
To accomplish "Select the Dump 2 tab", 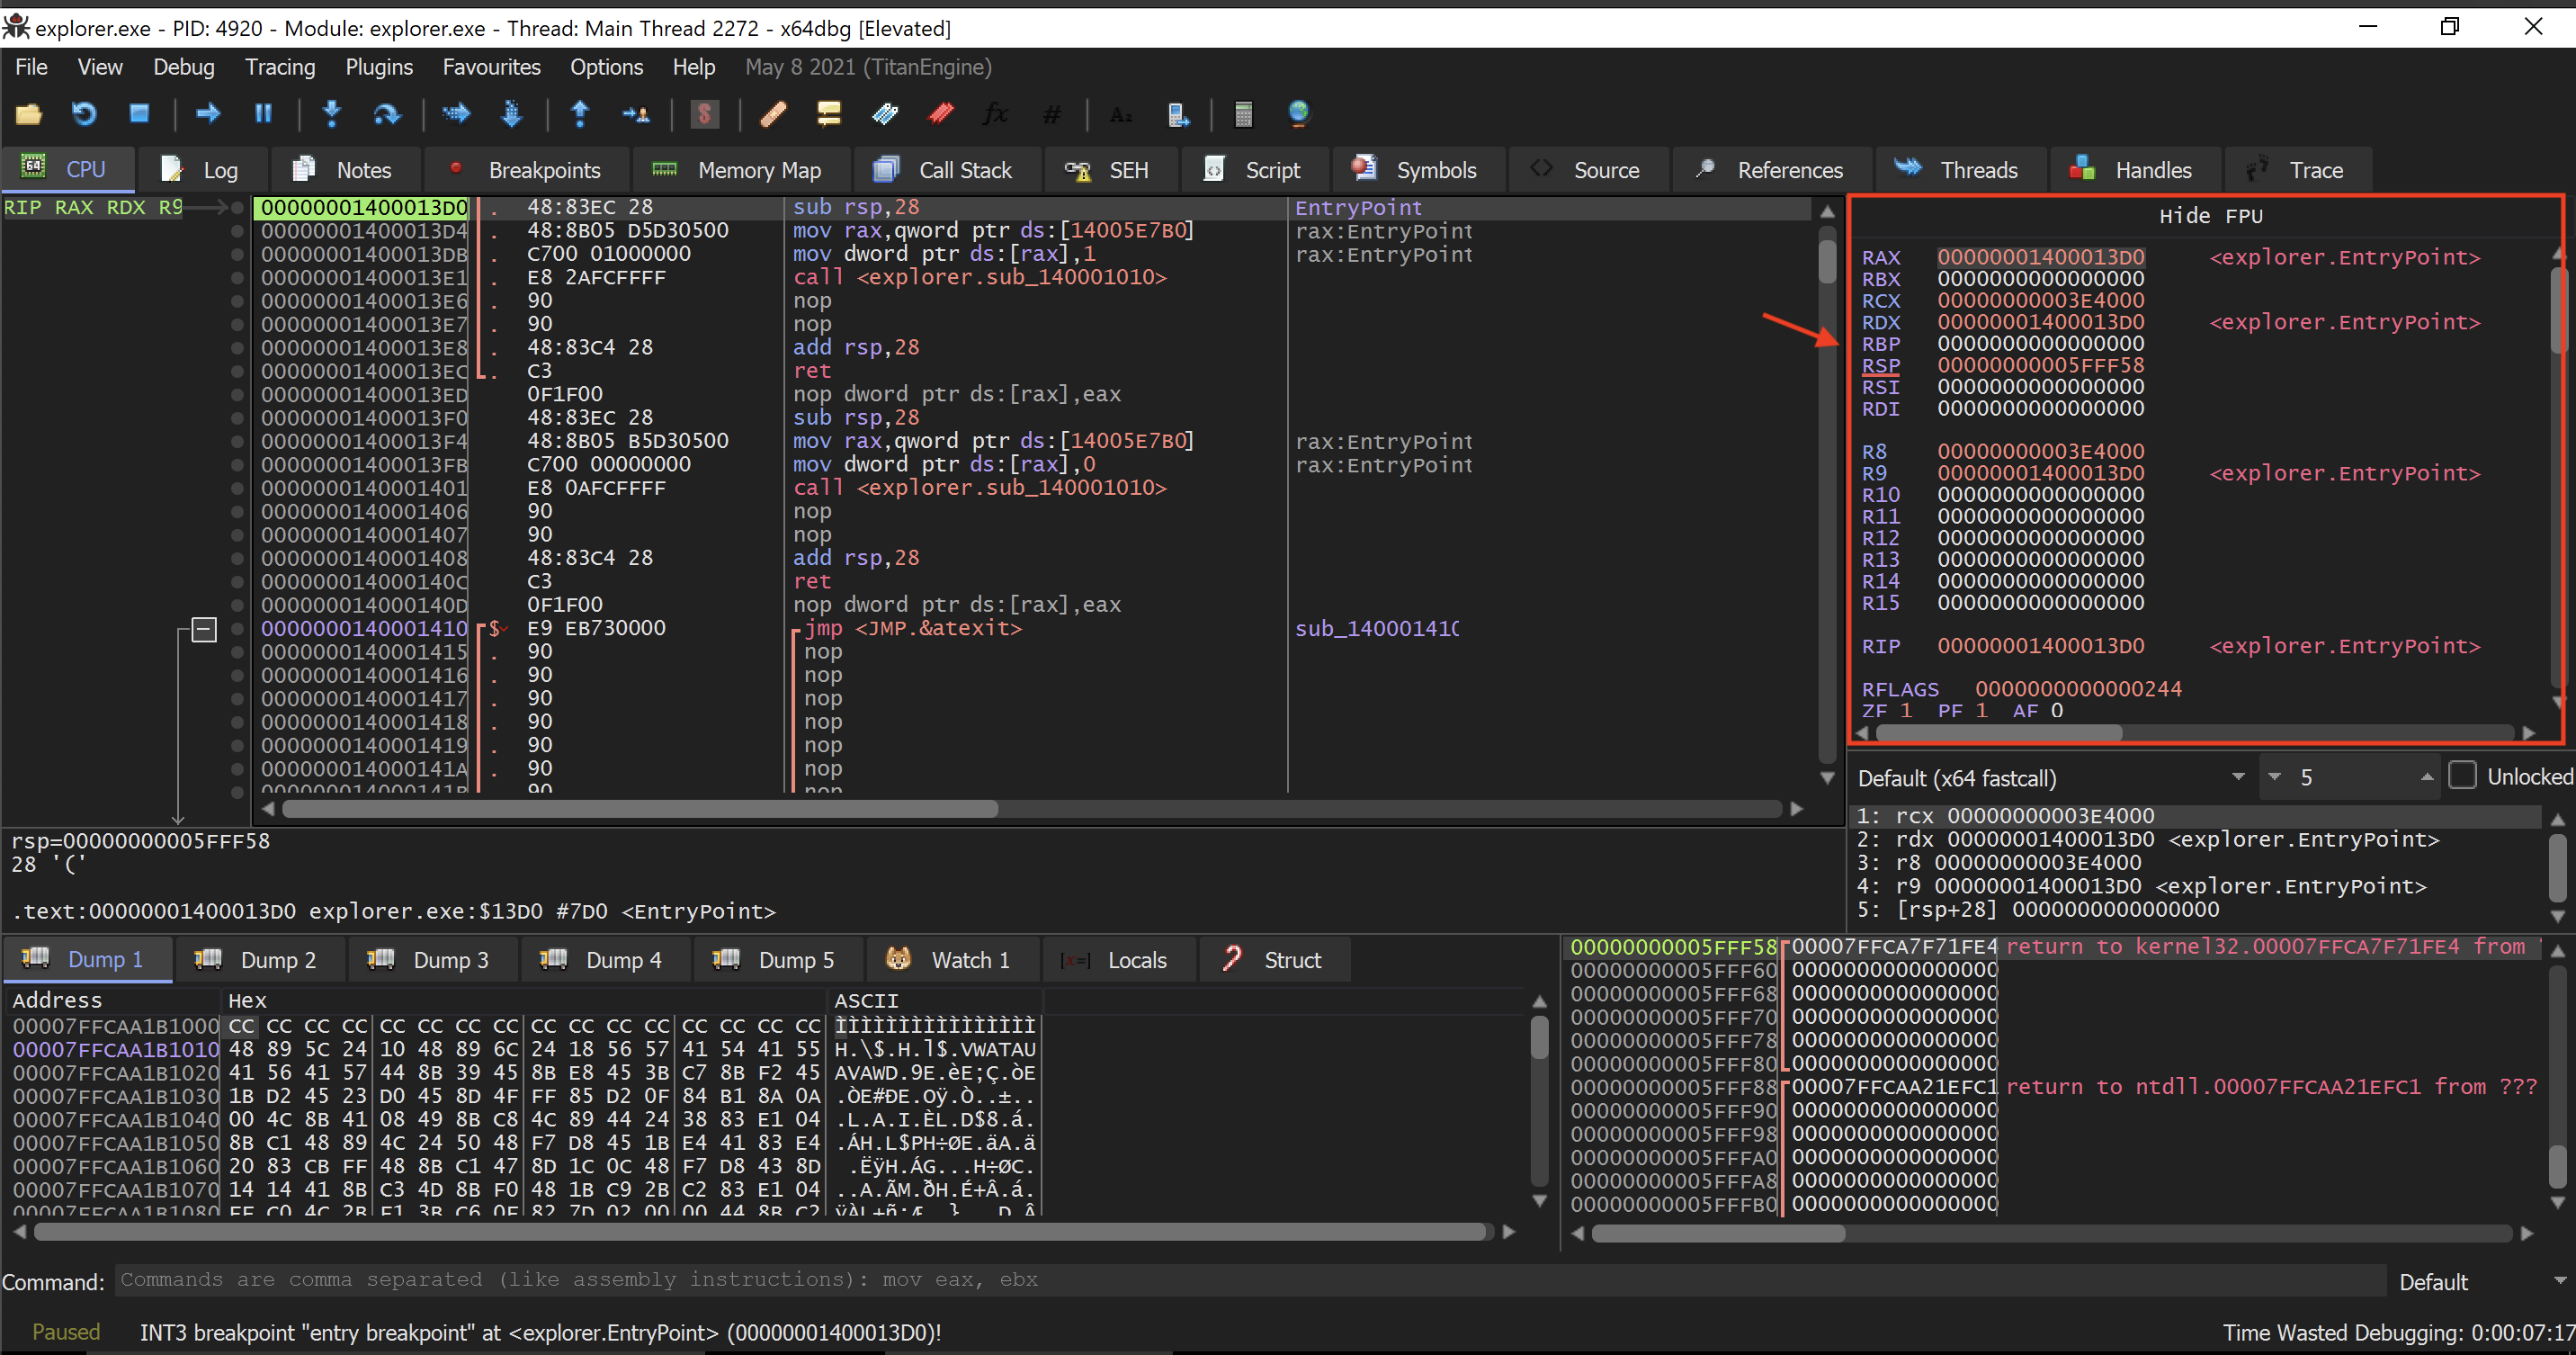I will [x=259, y=960].
